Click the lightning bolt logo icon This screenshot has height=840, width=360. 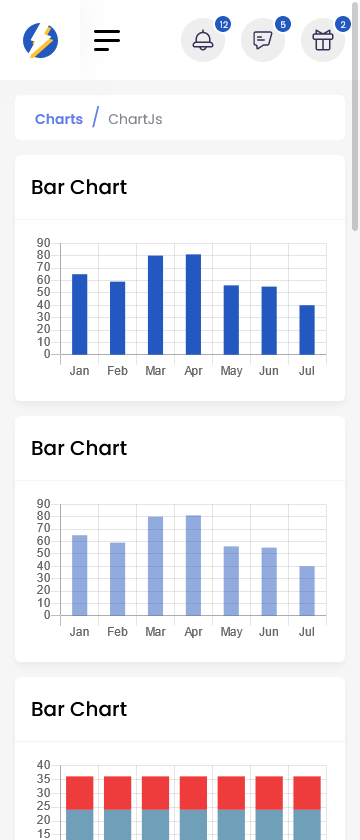tap(40, 40)
